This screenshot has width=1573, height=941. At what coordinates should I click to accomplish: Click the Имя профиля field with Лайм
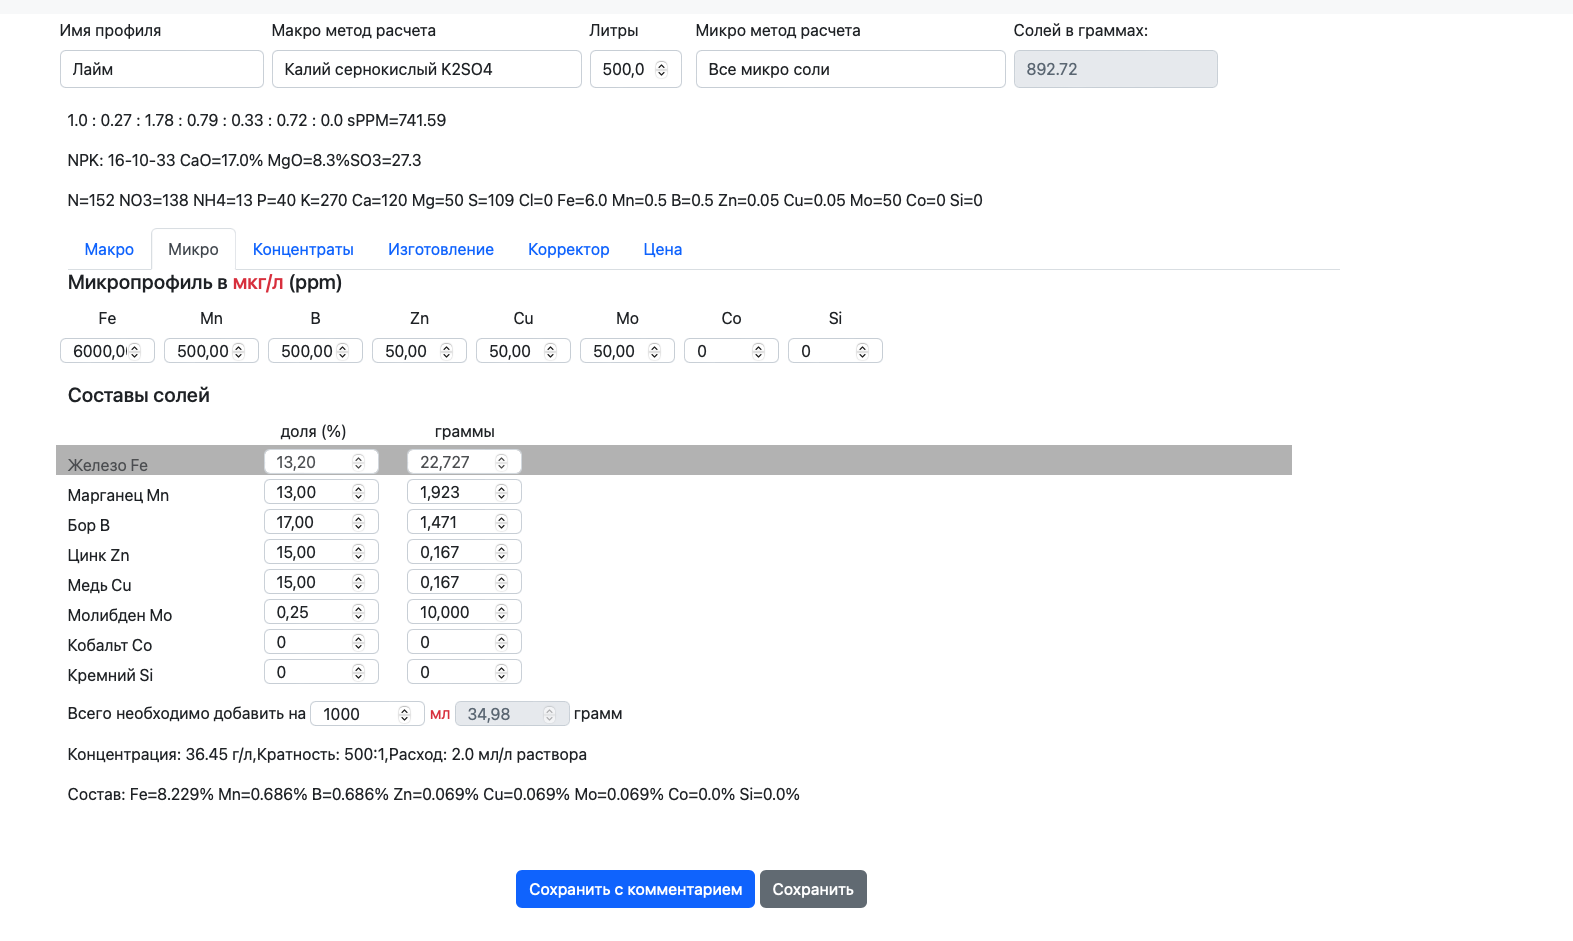pyautogui.click(x=161, y=69)
